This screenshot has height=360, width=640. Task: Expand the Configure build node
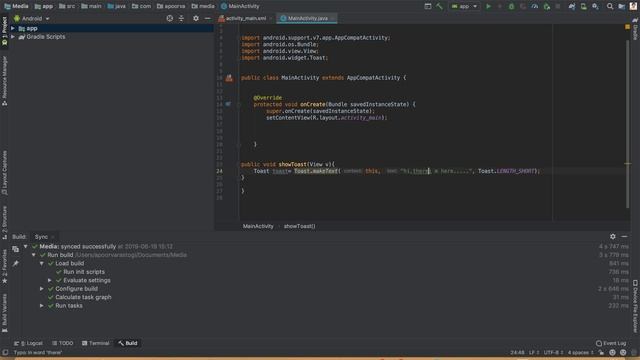[42, 289]
